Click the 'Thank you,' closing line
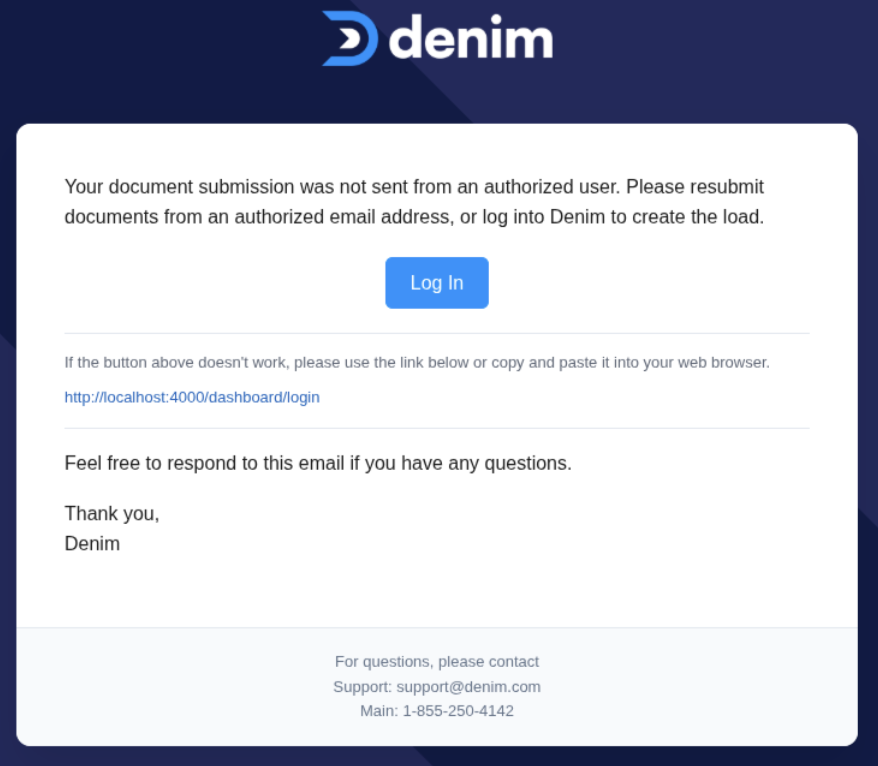 [x=112, y=513]
